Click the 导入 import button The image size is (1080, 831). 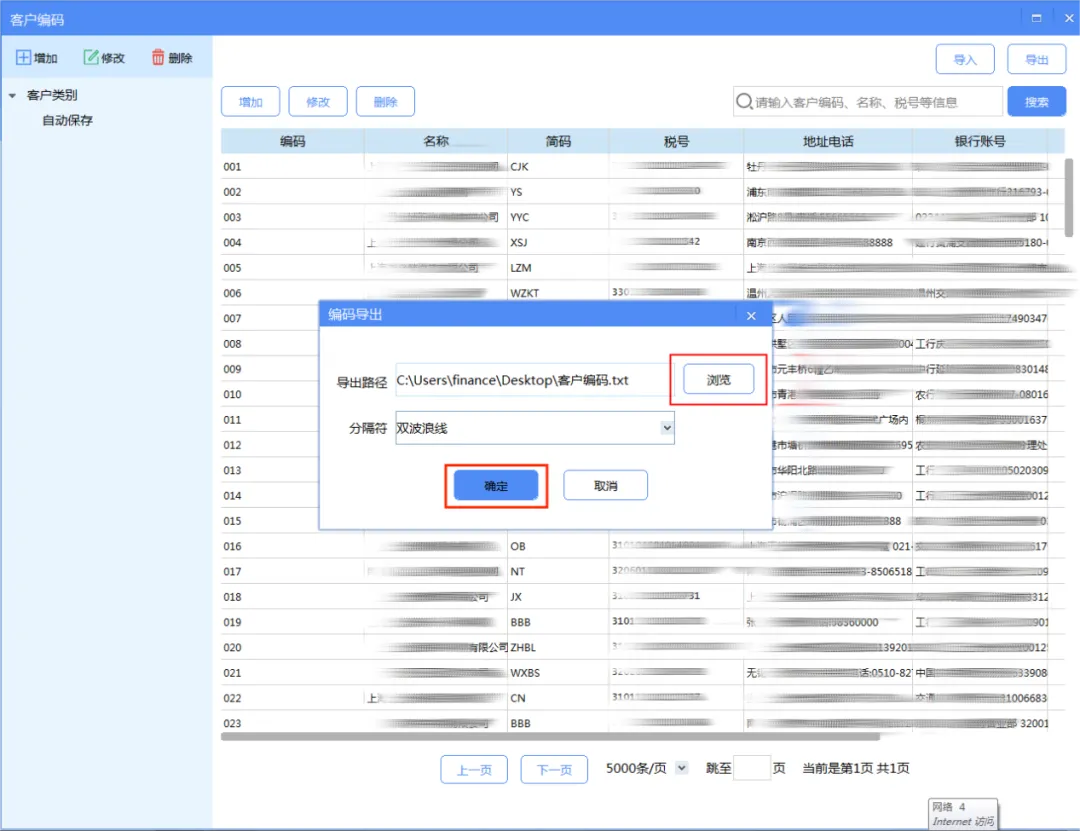point(964,59)
